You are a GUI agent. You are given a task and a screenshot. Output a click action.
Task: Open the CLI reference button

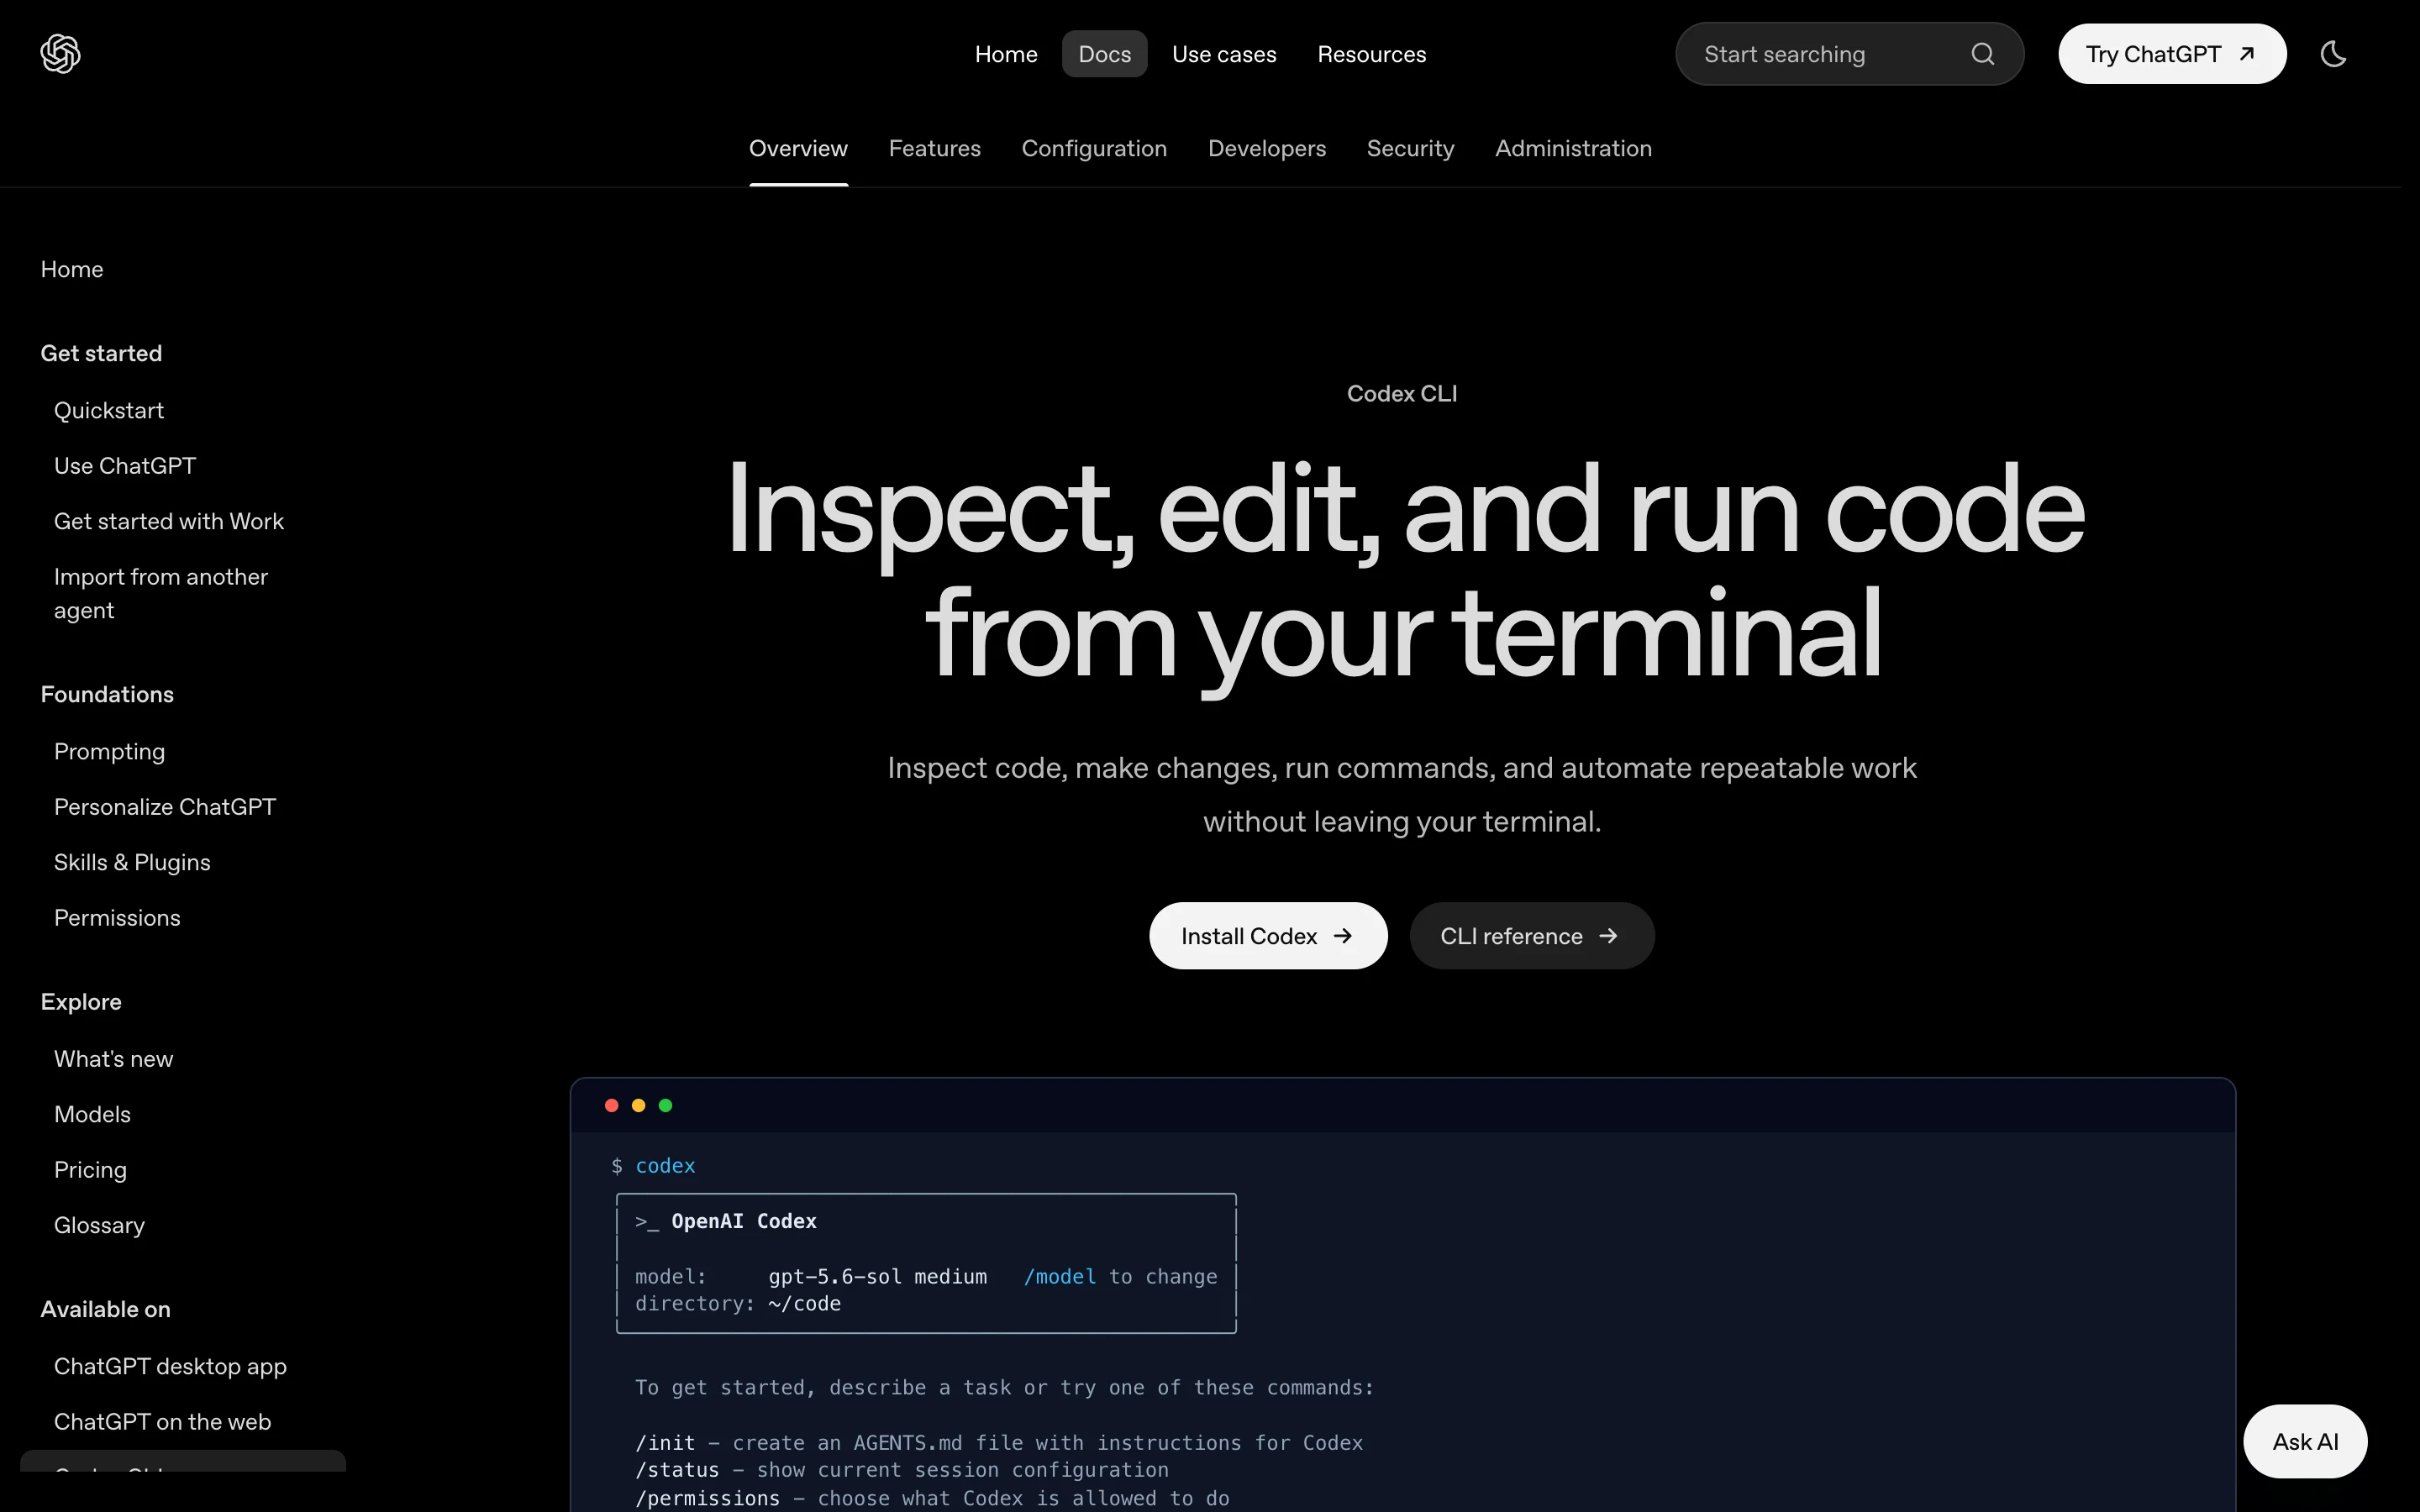1531,936
